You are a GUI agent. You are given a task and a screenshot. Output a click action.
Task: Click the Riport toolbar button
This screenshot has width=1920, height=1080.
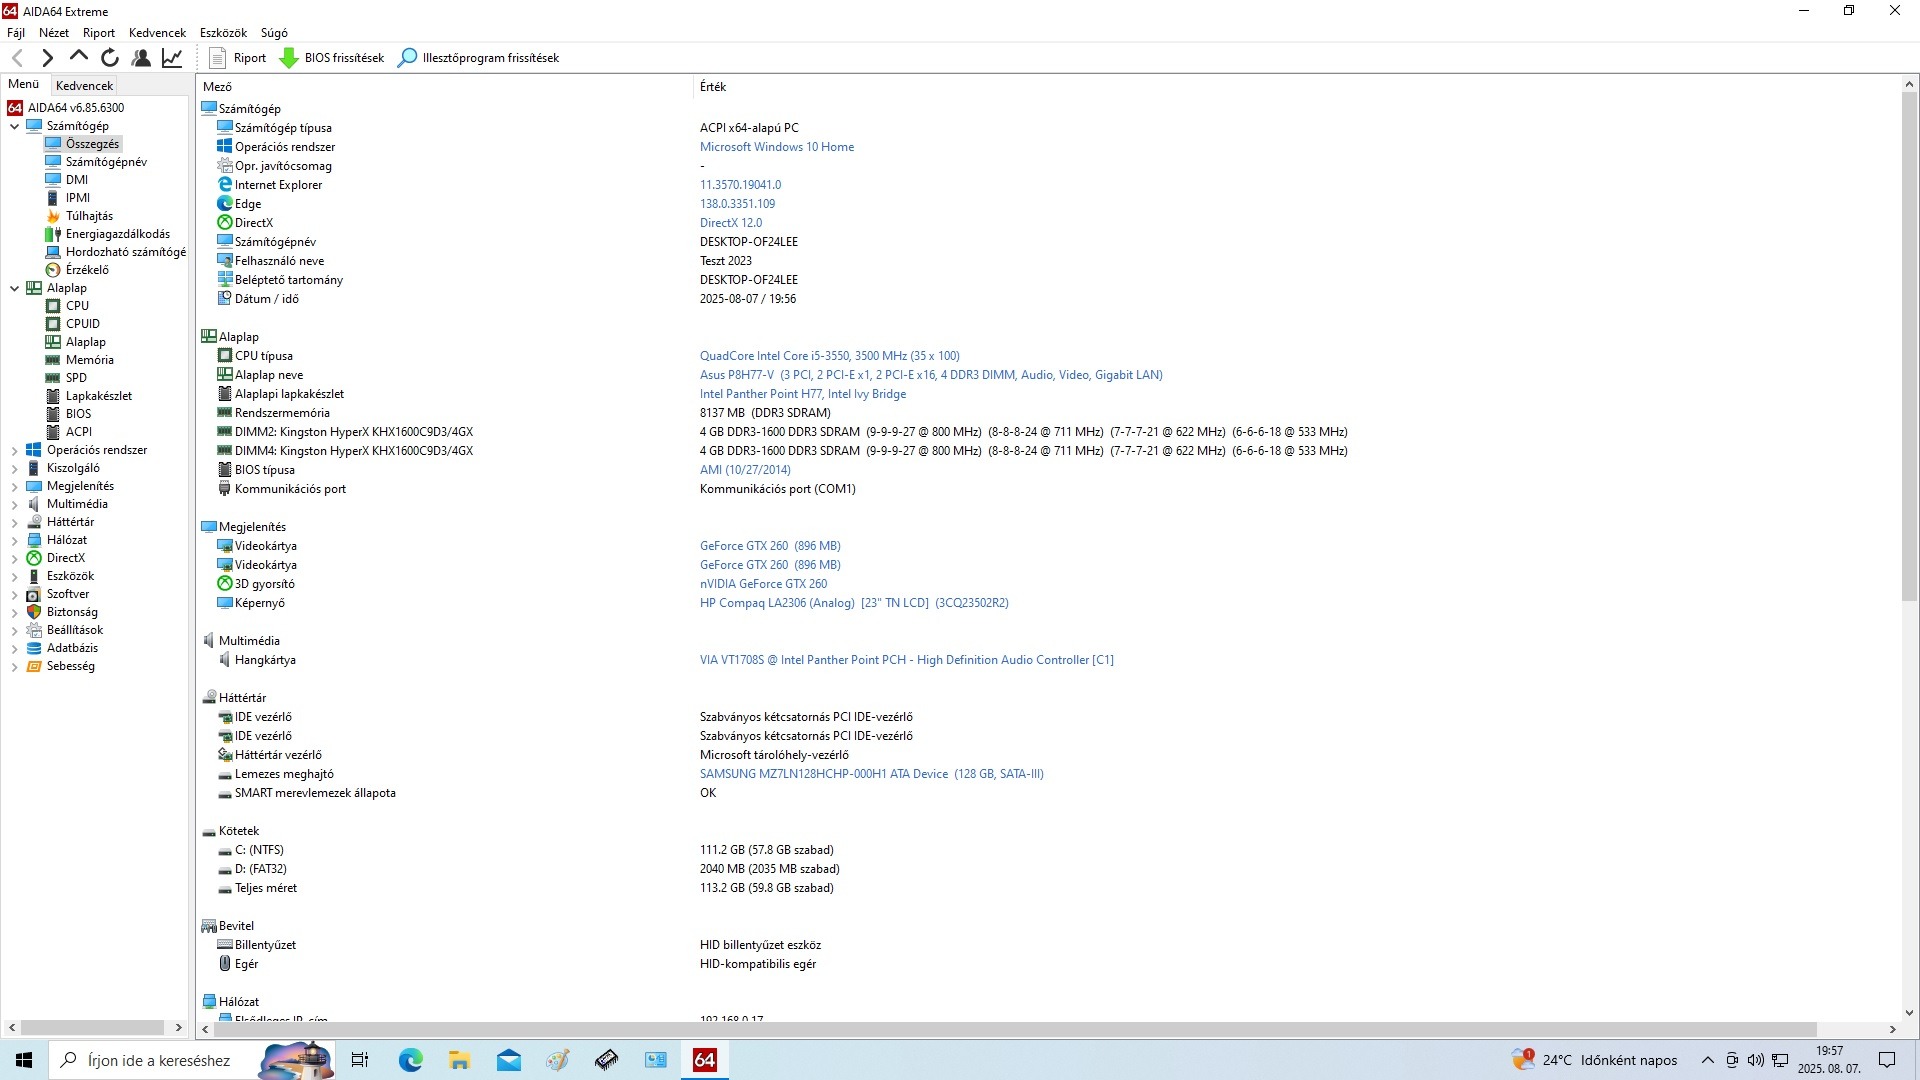[x=238, y=58]
